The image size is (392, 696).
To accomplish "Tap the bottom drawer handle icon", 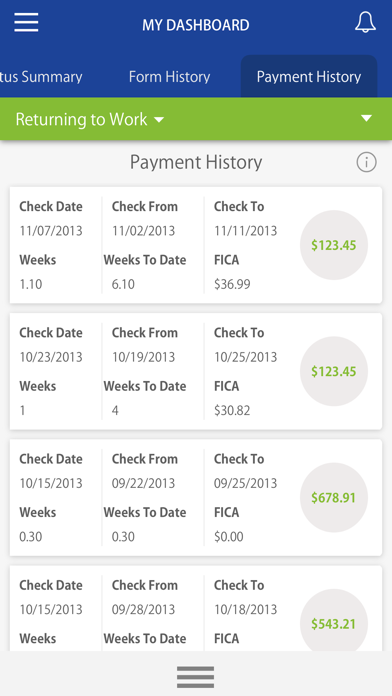I will pos(195,677).
